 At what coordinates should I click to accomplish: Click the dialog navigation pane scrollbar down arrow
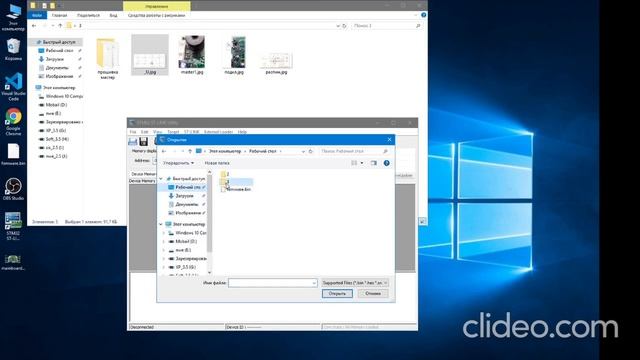coord(210,272)
